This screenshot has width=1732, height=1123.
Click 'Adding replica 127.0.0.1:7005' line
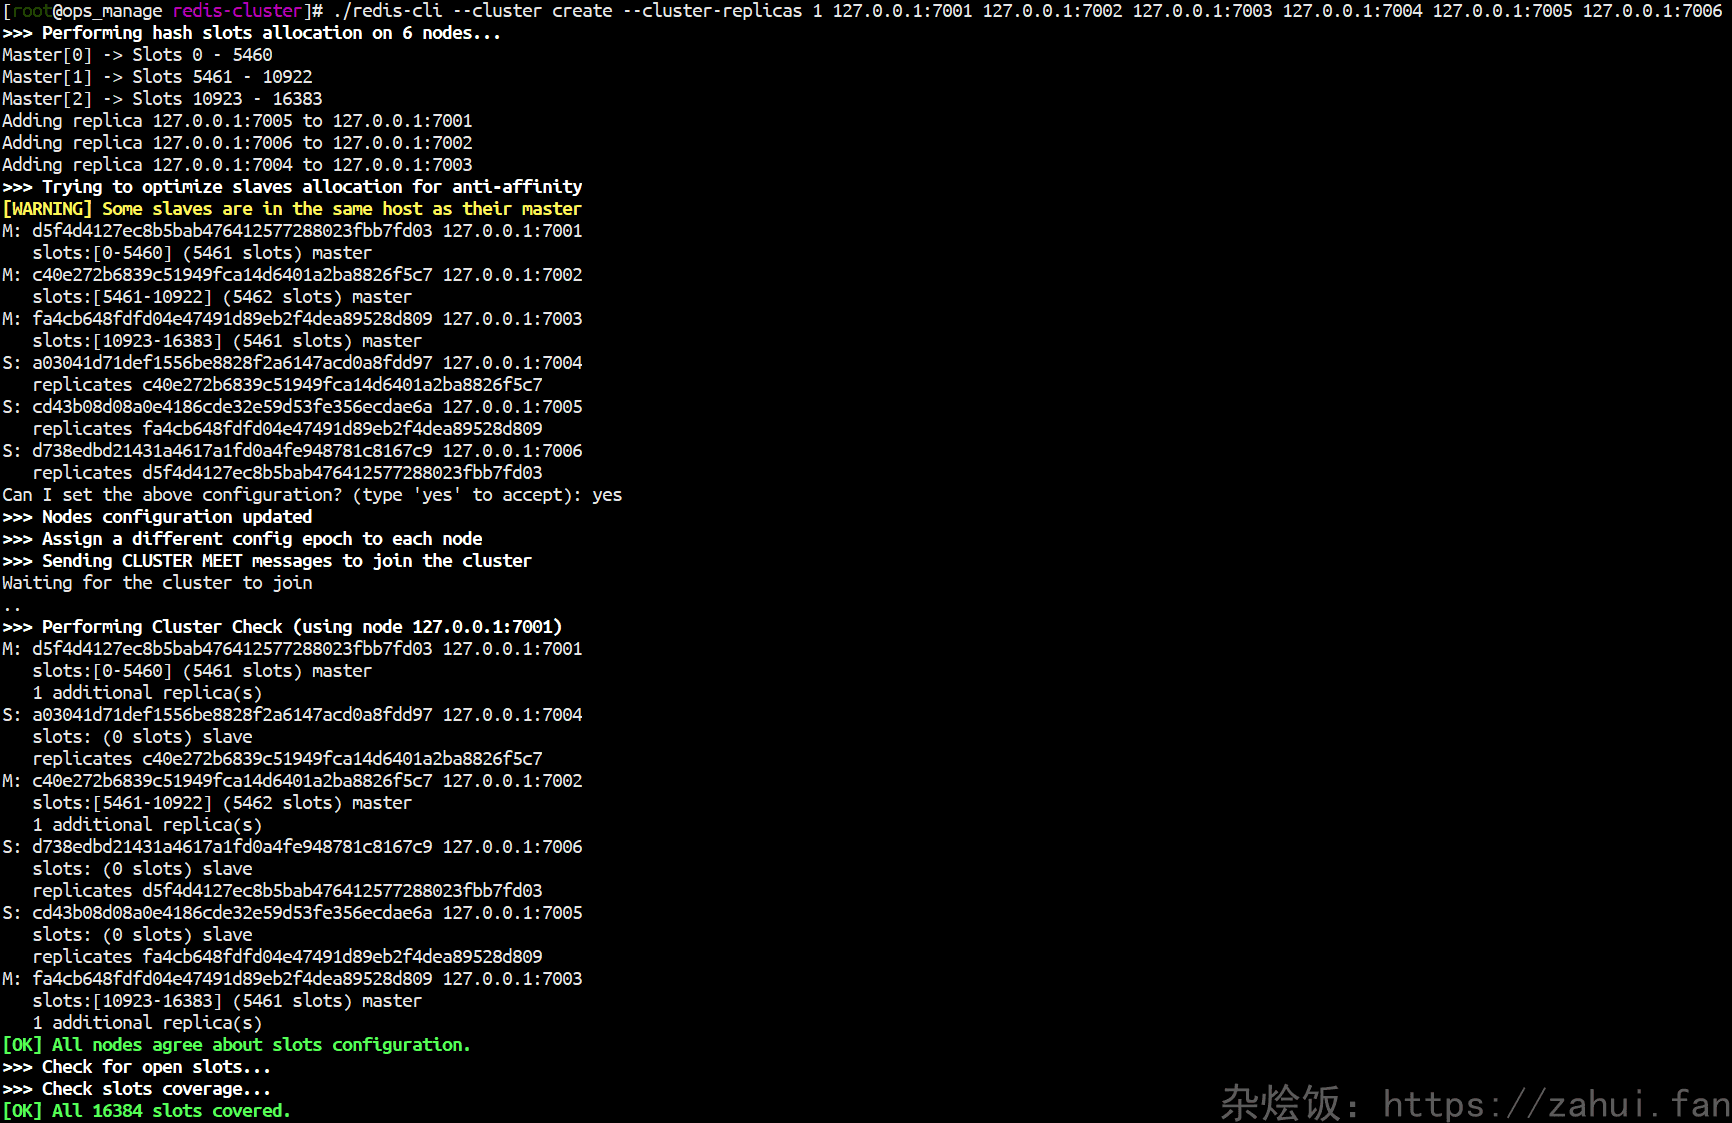click(x=237, y=121)
